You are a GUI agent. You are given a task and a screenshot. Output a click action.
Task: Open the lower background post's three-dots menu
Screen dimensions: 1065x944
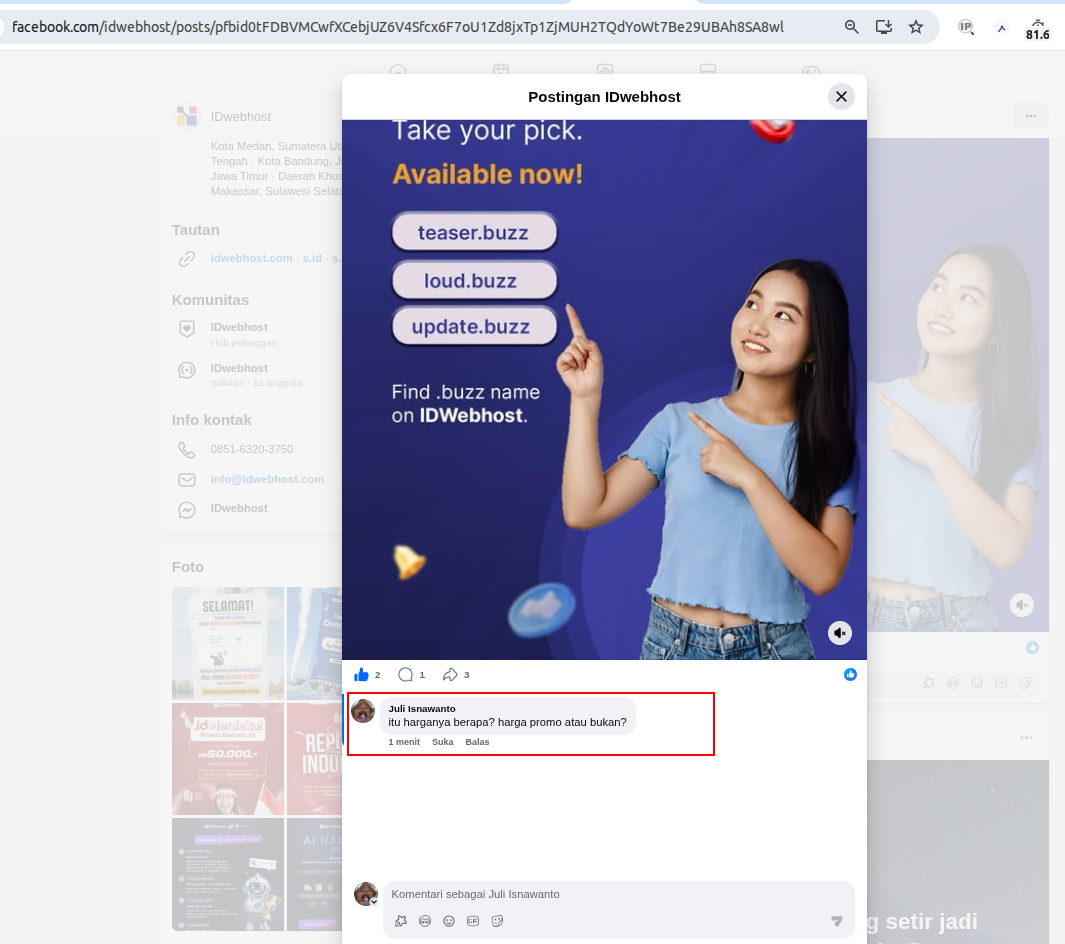click(1026, 738)
